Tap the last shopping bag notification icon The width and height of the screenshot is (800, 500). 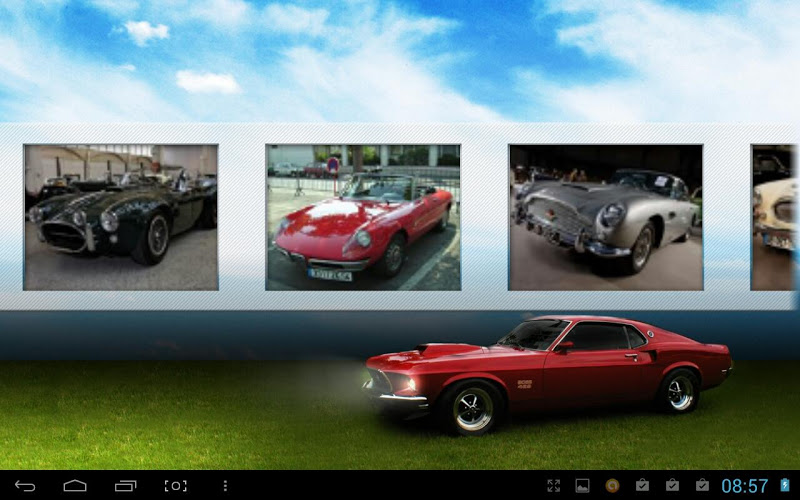tap(702, 486)
